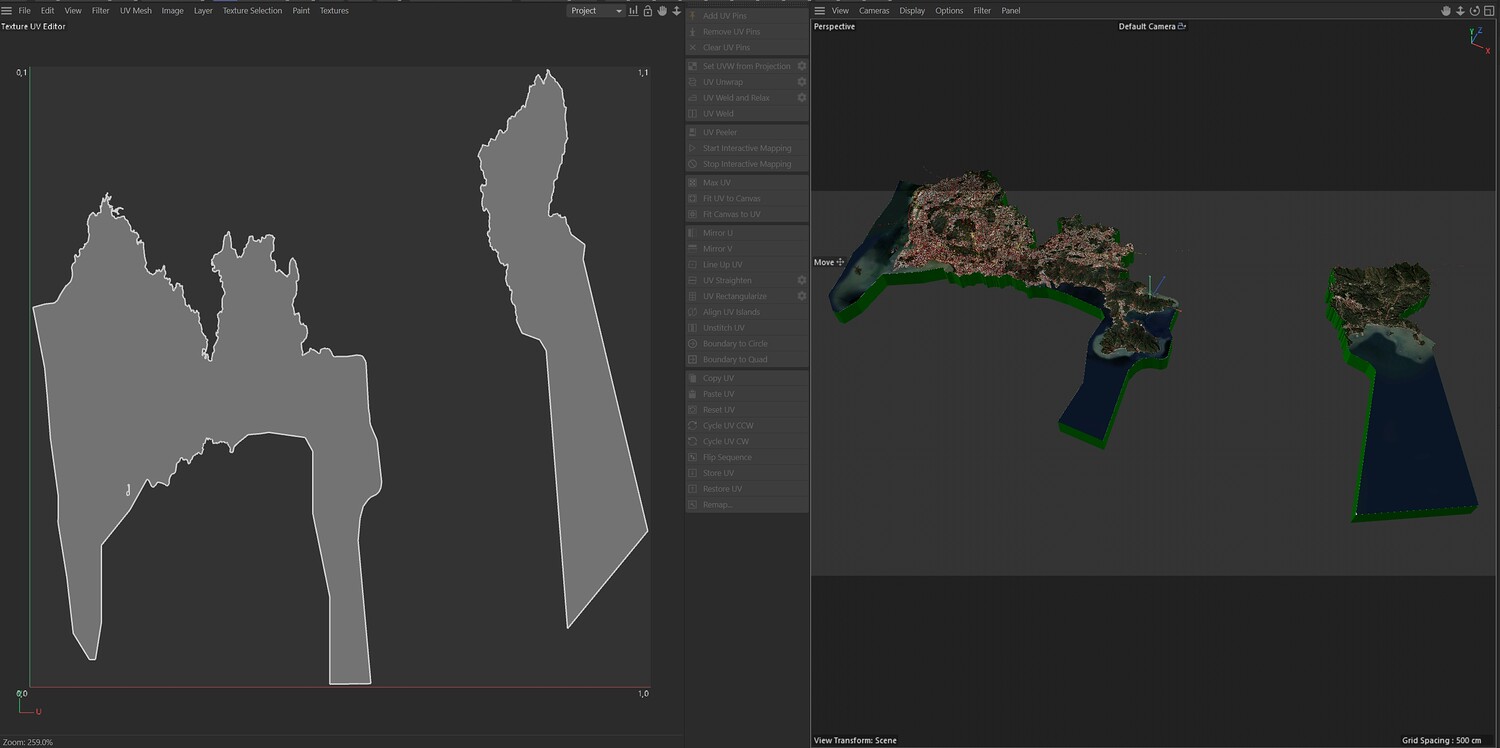
Task: Click Stop Interactive Mapping
Action: click(x=747, y=164)
